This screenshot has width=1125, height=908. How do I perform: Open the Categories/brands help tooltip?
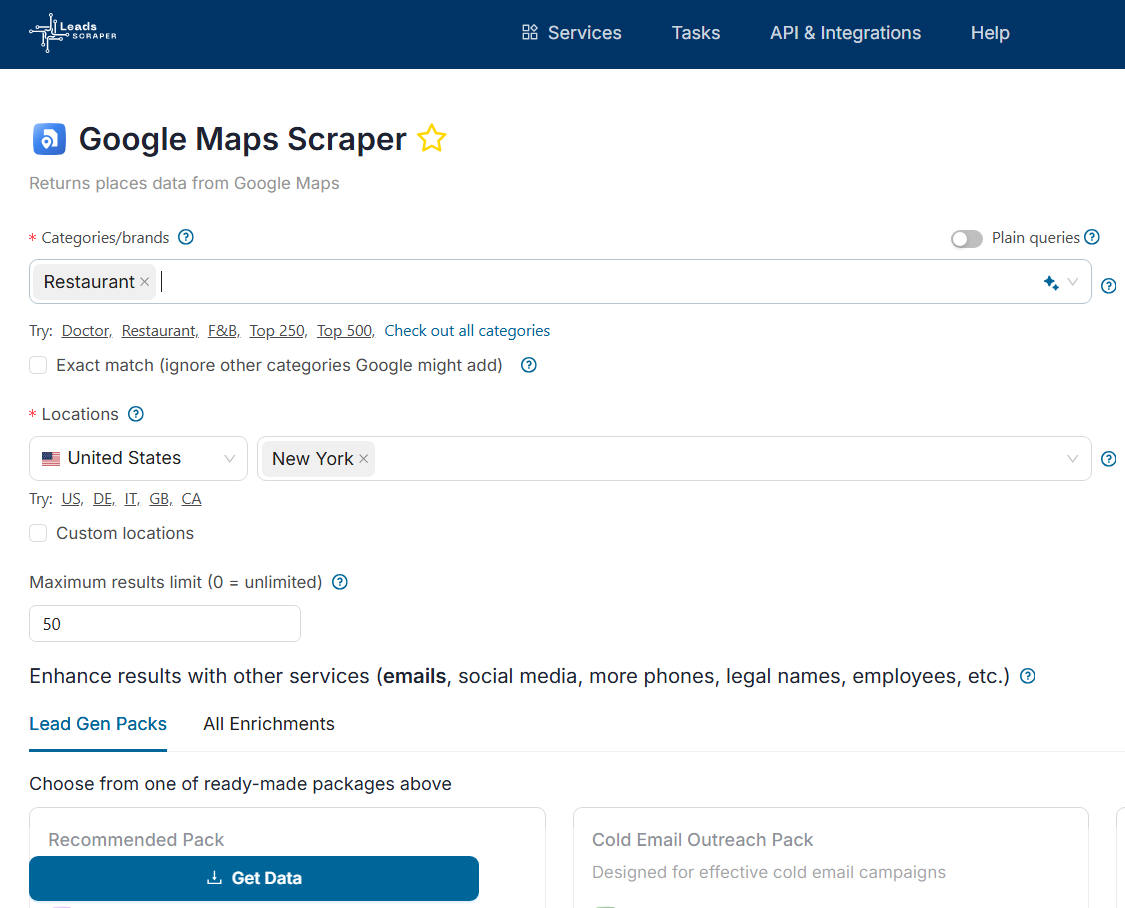tap(186, 237)
